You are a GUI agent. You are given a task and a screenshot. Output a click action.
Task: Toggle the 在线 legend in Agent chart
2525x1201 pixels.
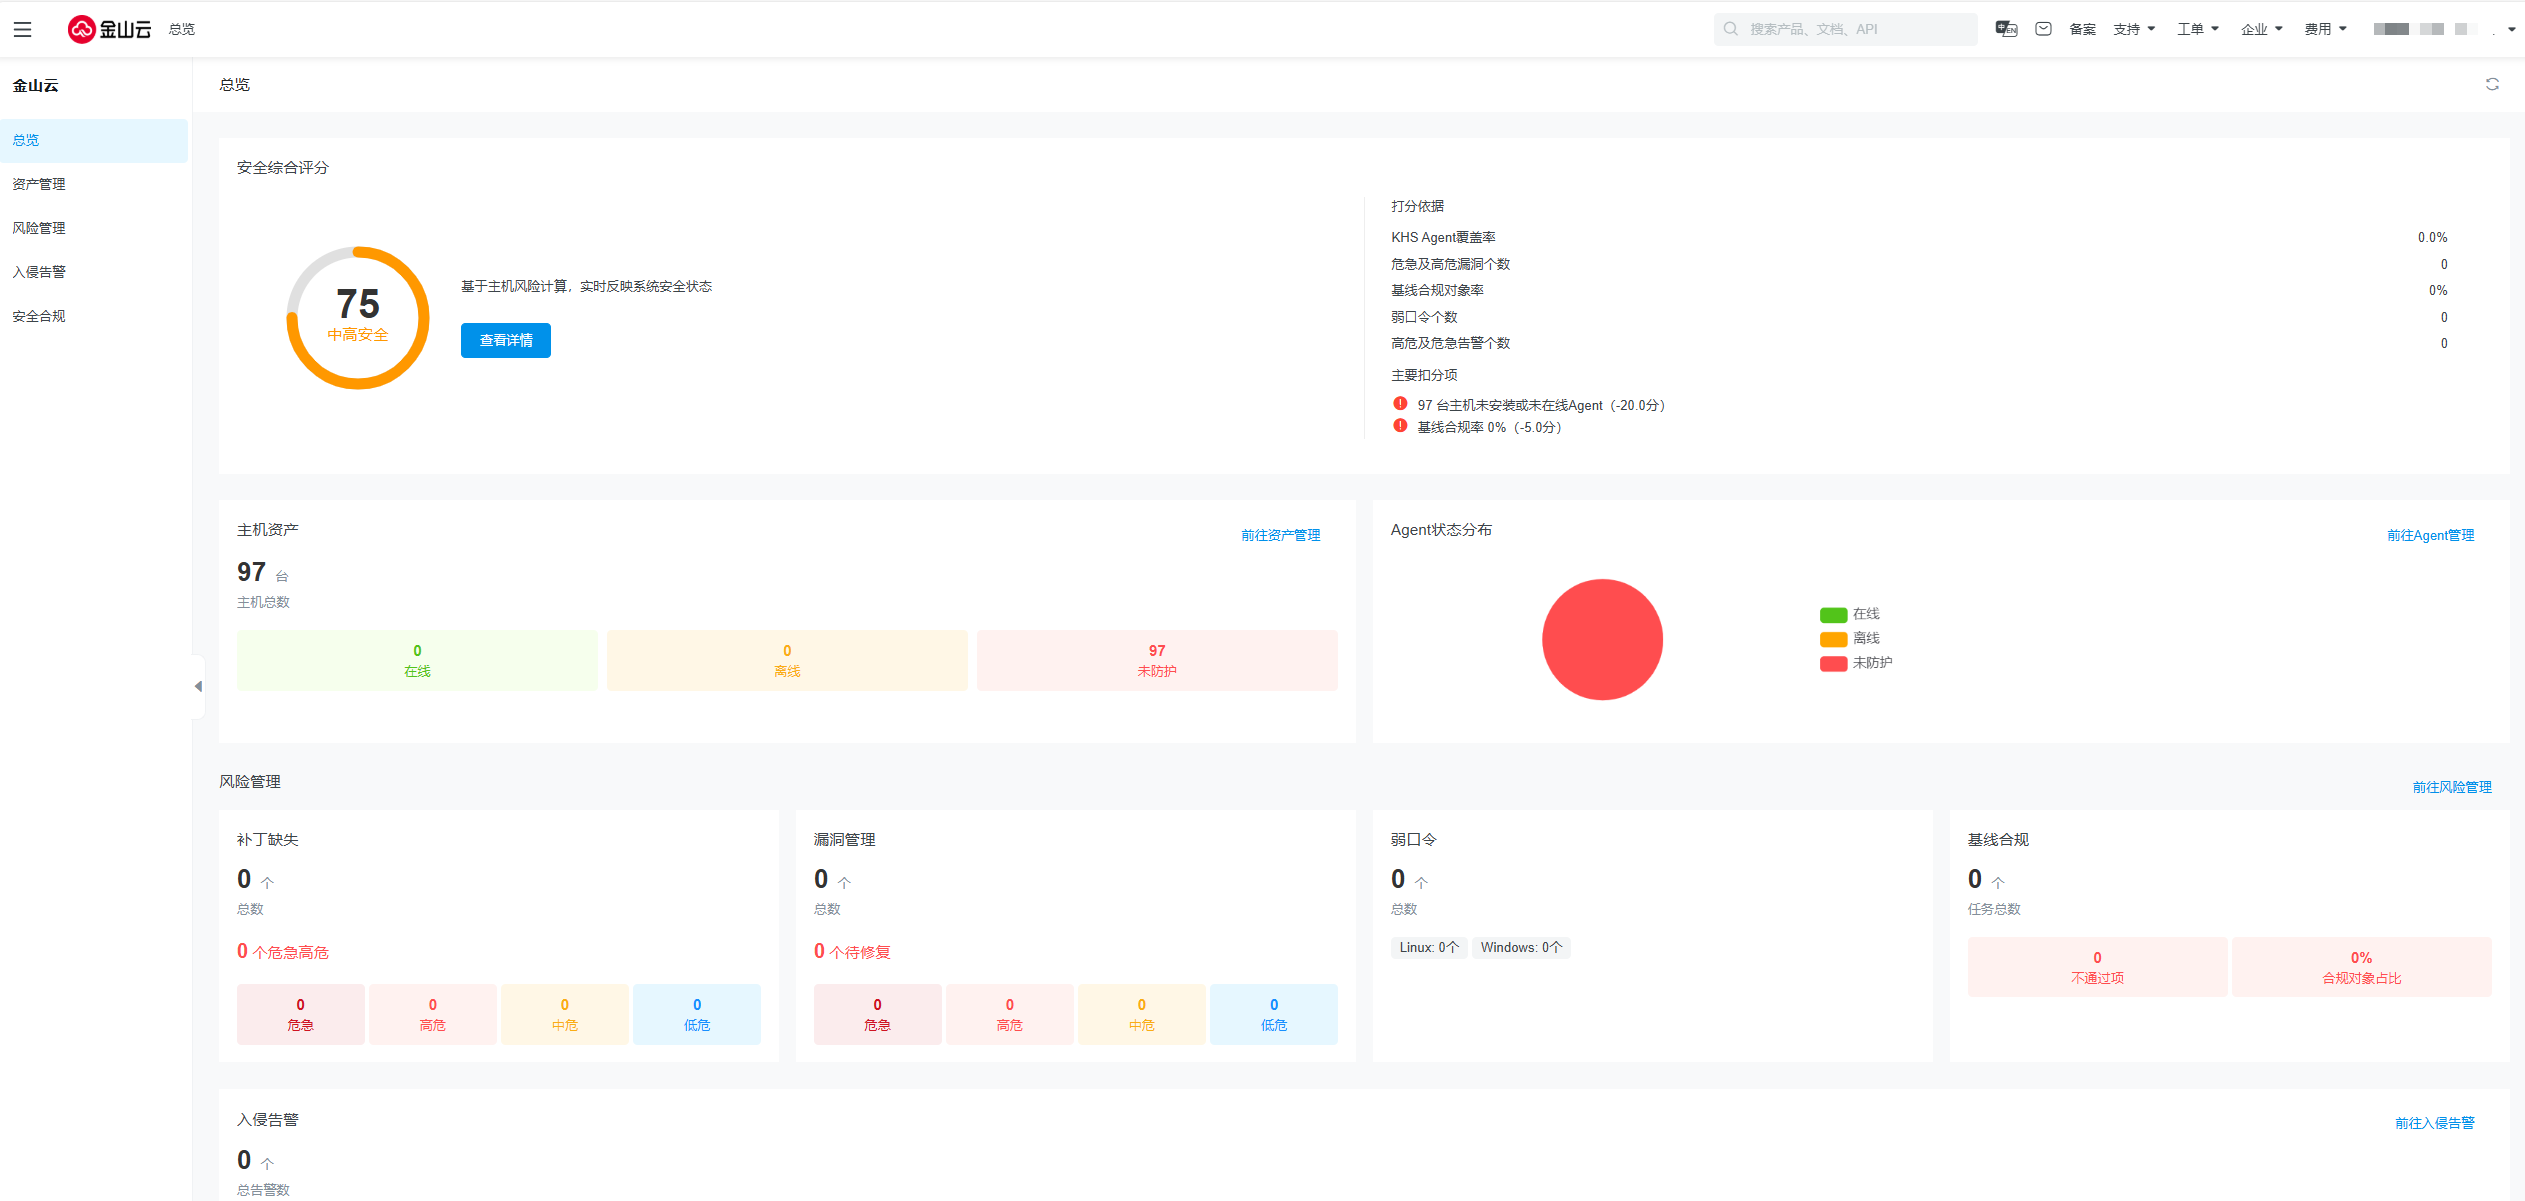pyautogui.click(x=1850, y=614)
